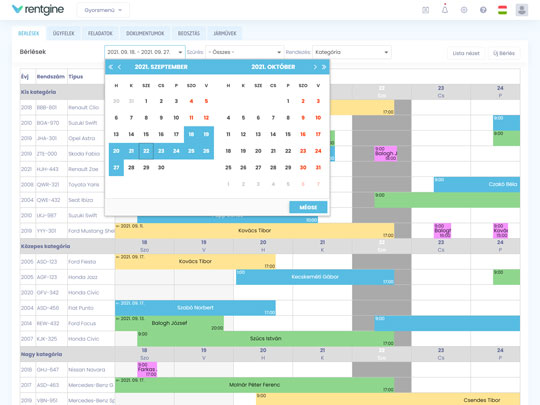Open the notifications bell icon
The height and width of the screenshot is (405, 540).
(x=445, y=10)
